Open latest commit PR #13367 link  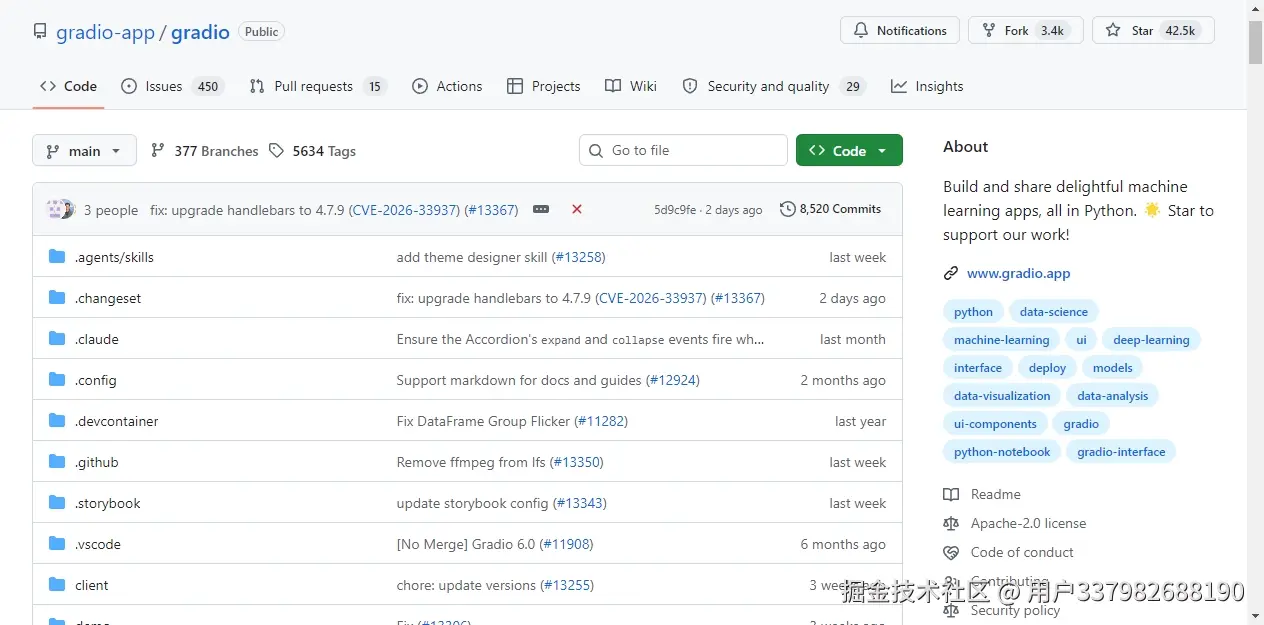click(491, 210)
